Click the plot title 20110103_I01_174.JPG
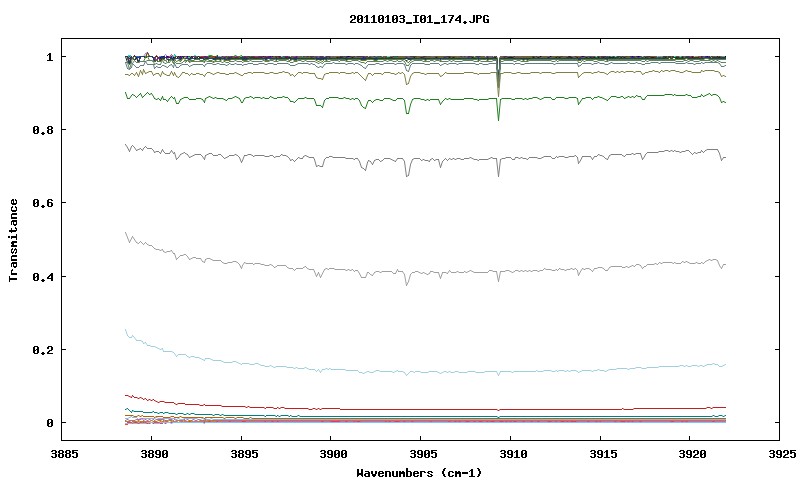 coord(419,19)
